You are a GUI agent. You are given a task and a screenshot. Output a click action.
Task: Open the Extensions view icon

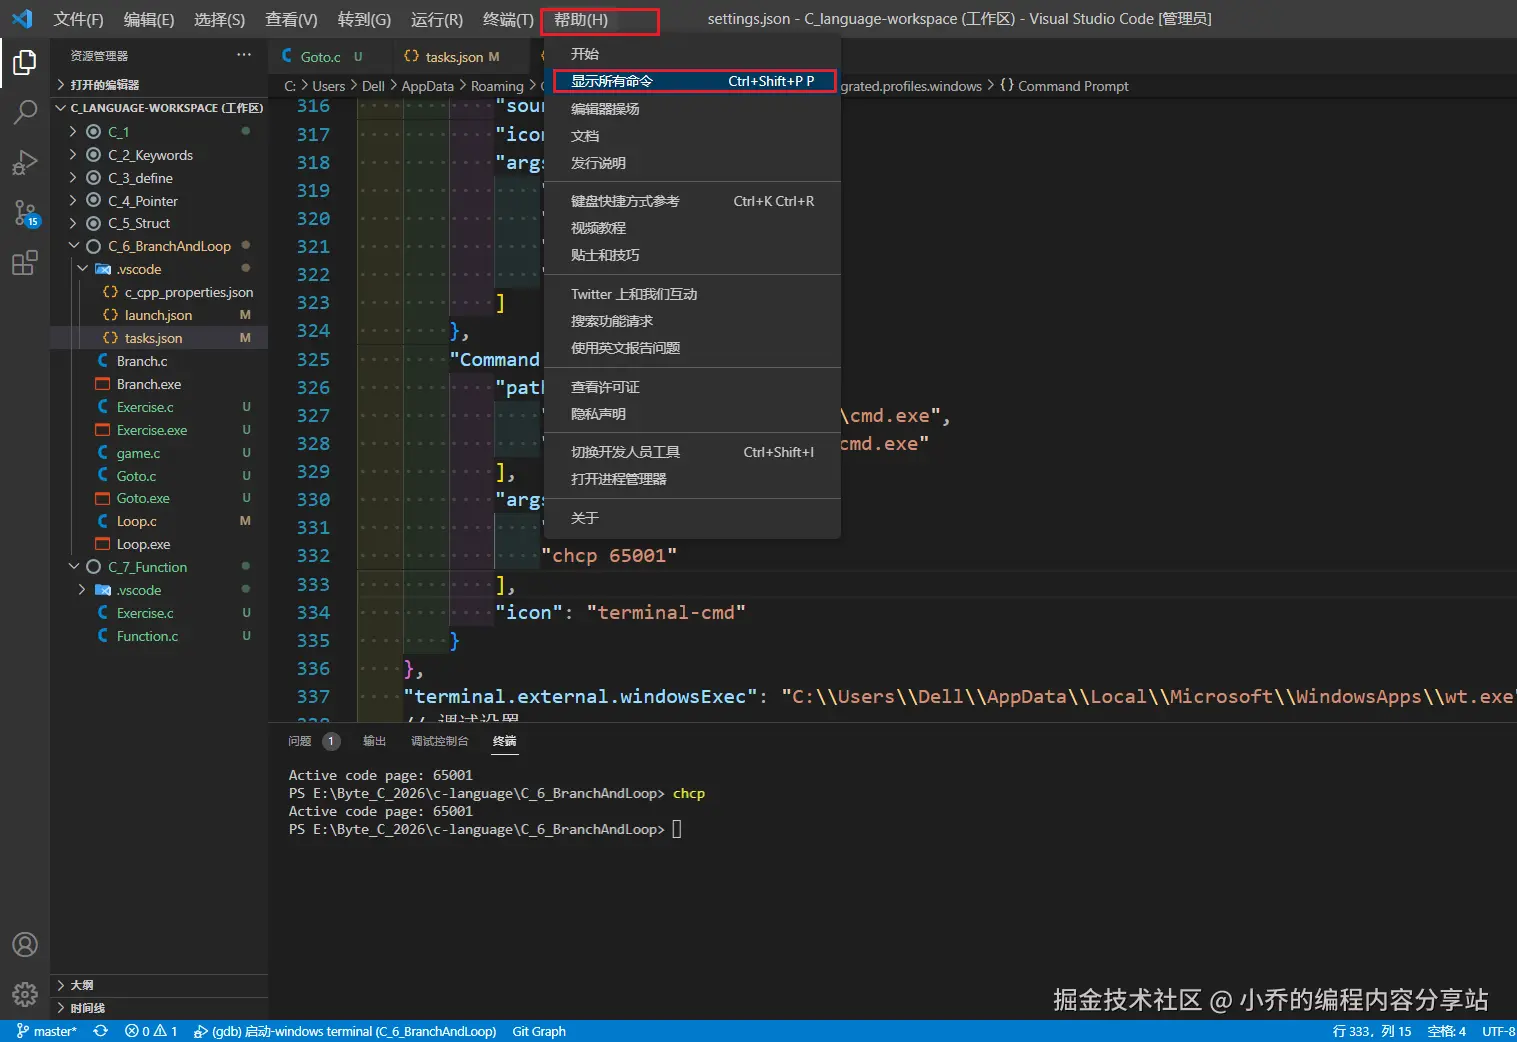[25, 263]
